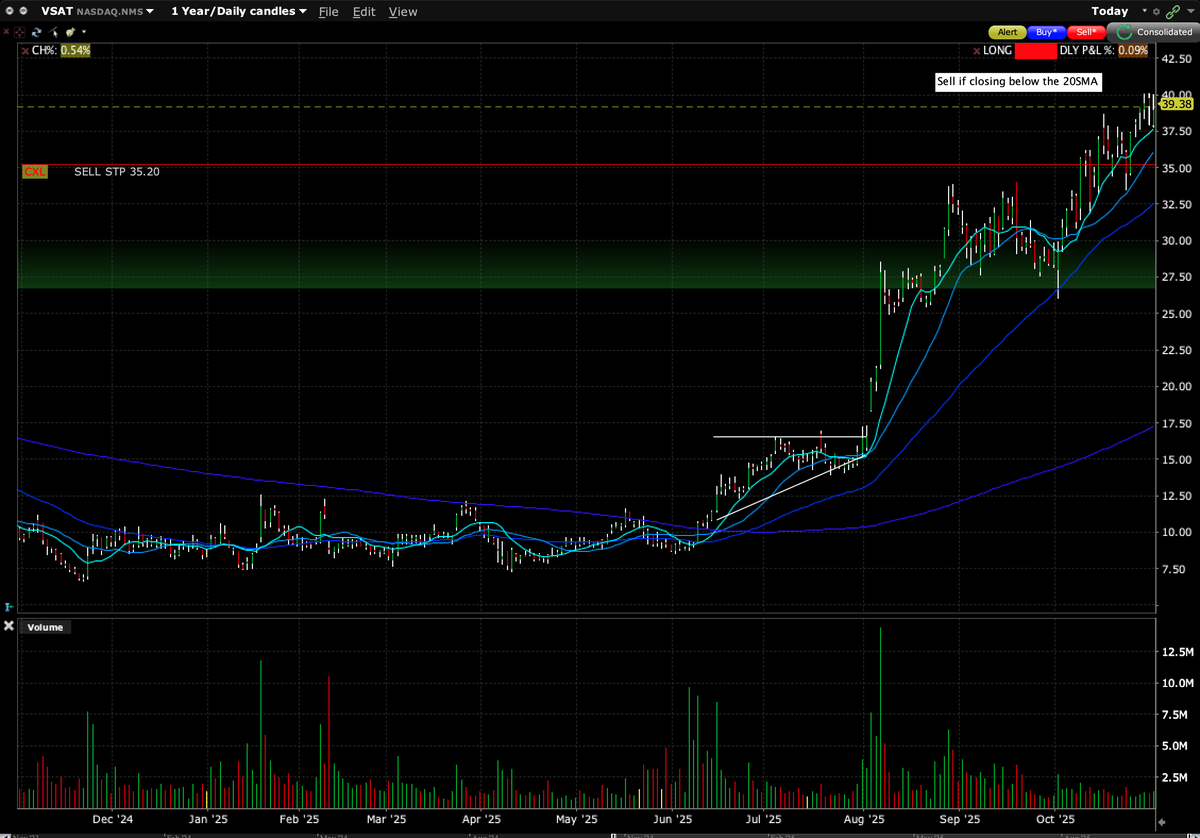Open the 1 Year/Daily candles timeframe dropdown
The height and width of the screenshot is (838, 1200).
237,11
